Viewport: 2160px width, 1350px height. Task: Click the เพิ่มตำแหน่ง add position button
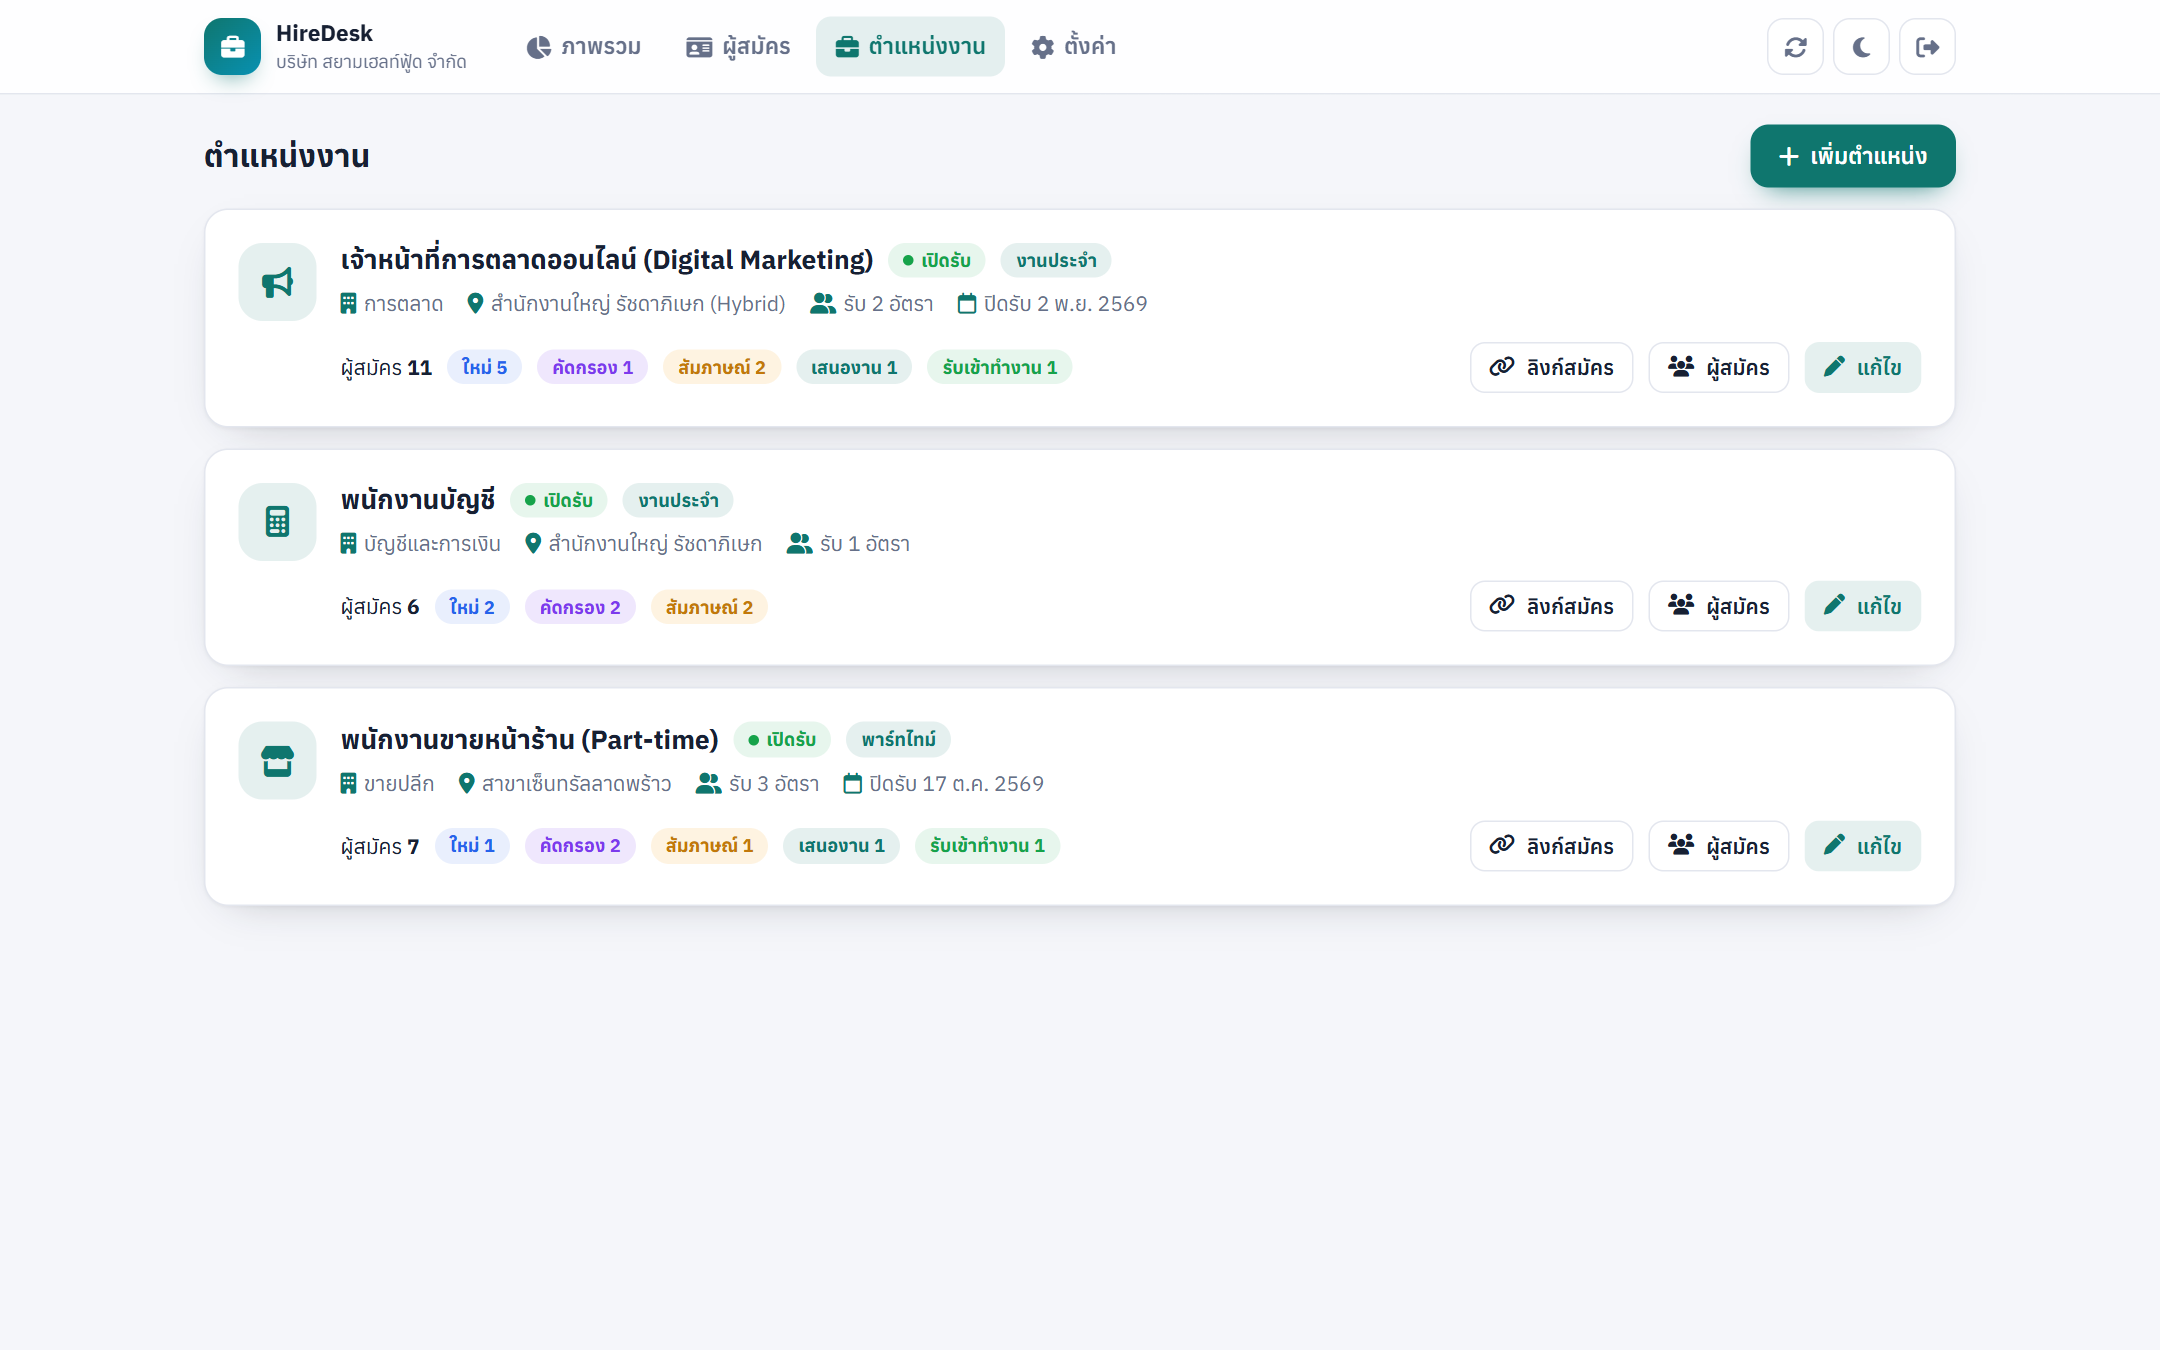[1852, 156]
